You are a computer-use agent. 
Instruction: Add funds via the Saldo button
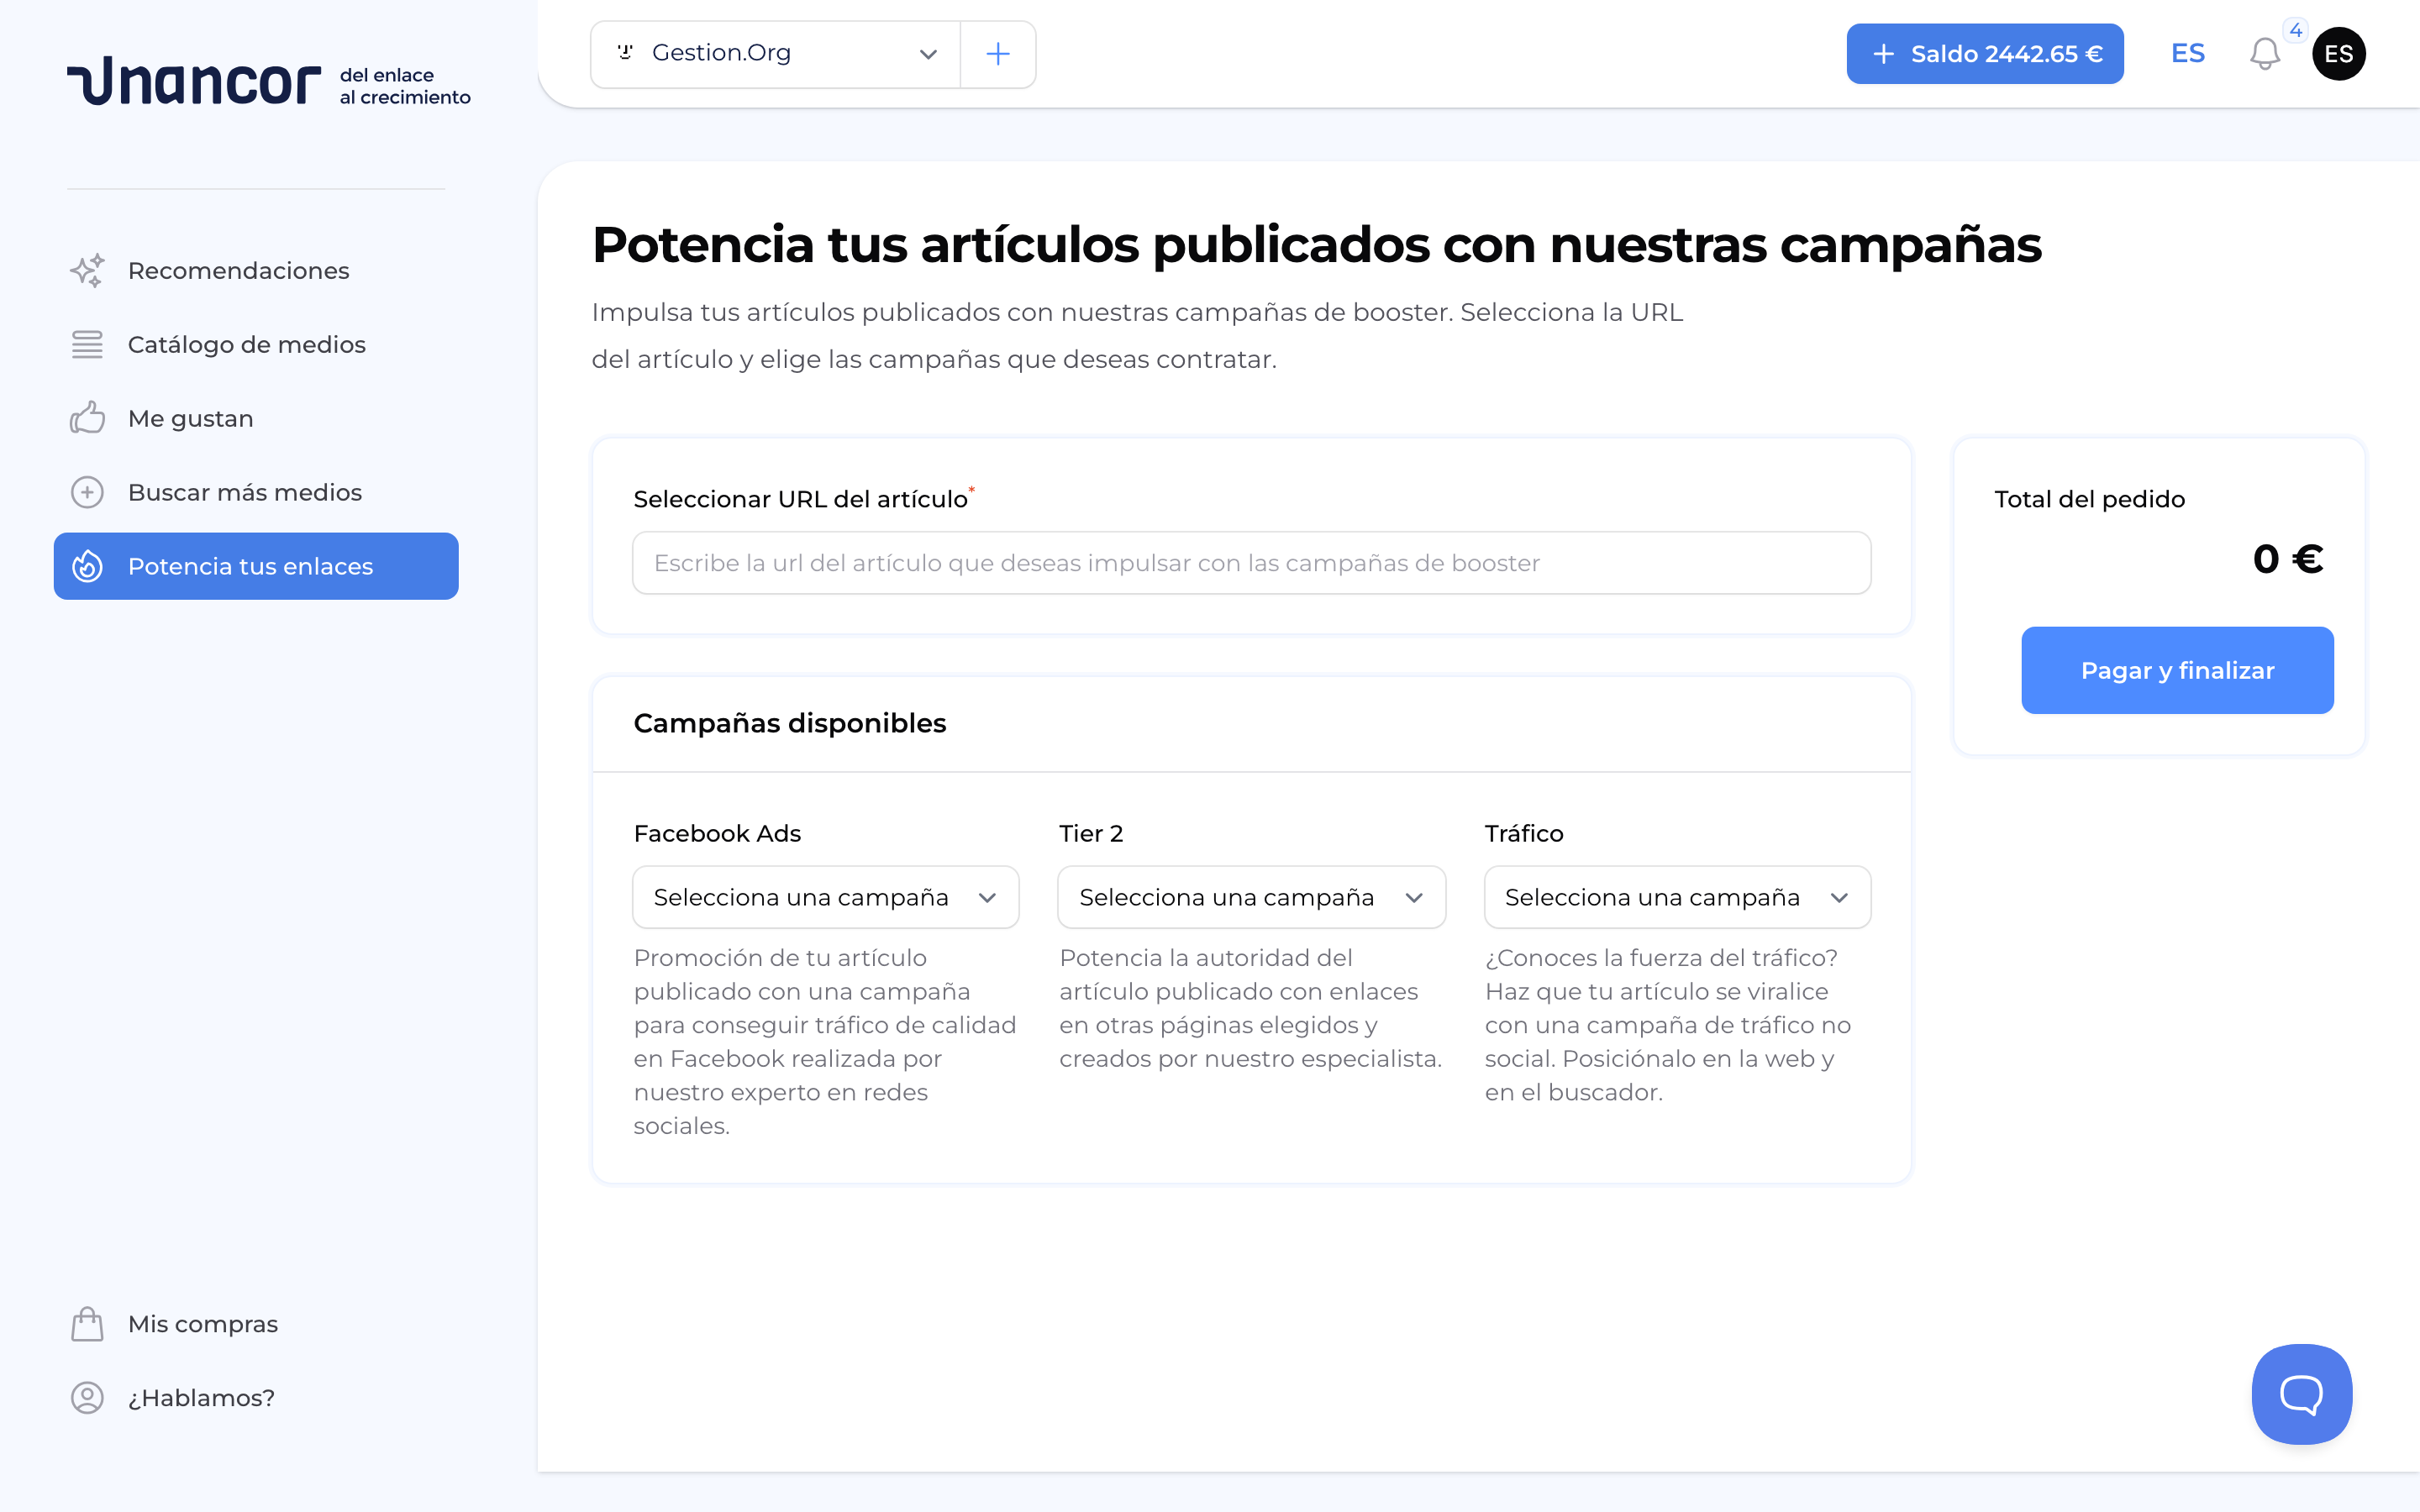pos(1985,54)
